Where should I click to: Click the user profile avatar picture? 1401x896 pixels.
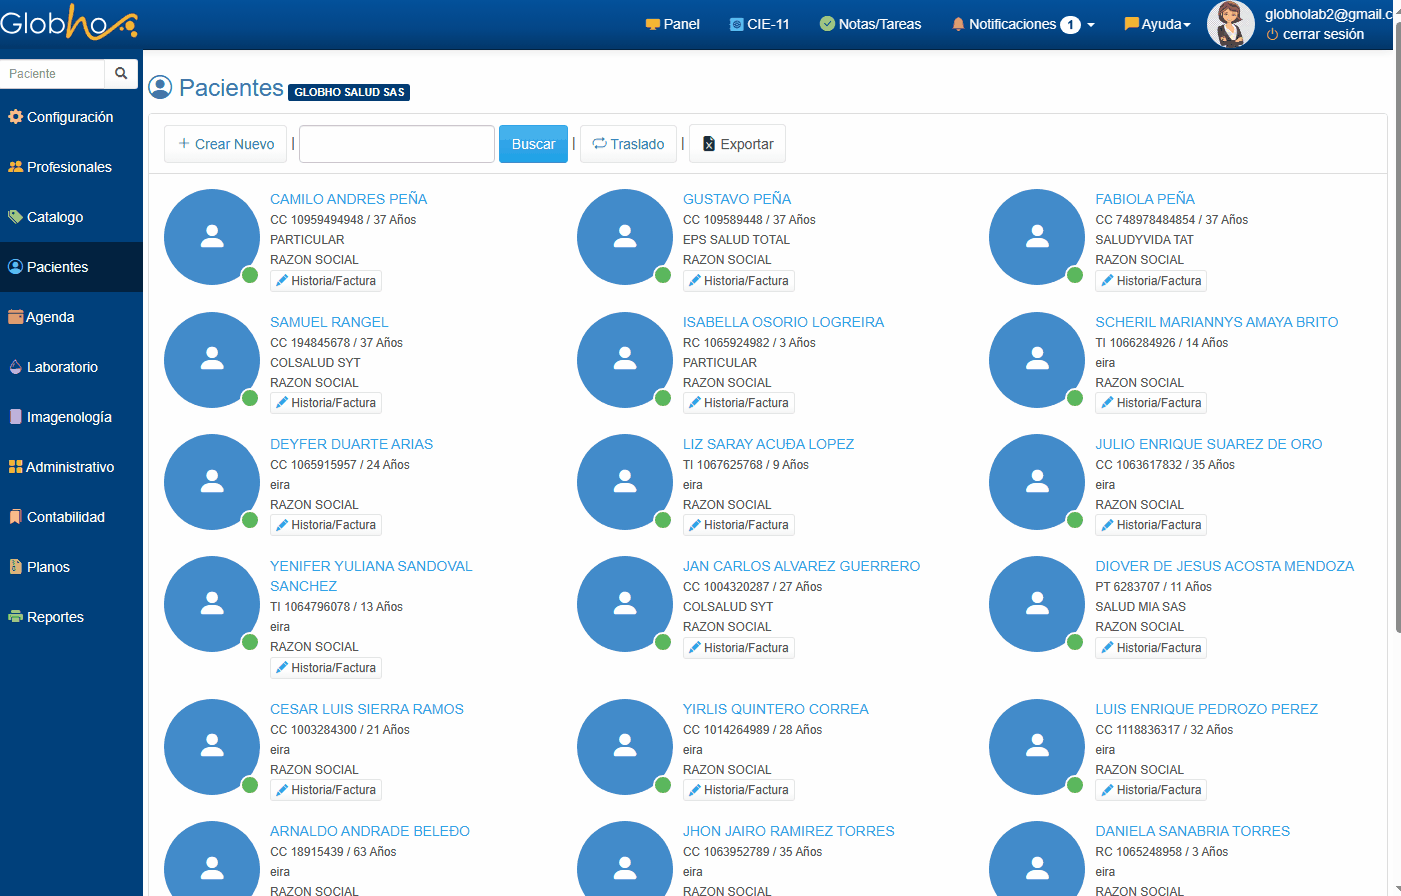tap(1230, 24)
